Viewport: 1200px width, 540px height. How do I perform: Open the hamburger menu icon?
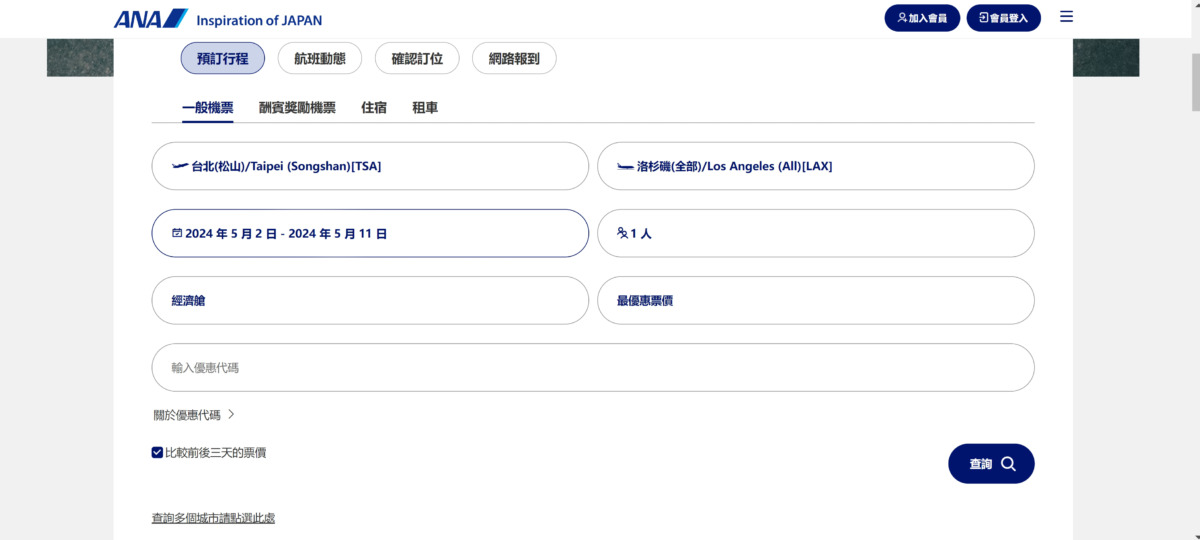(1066, 17)
